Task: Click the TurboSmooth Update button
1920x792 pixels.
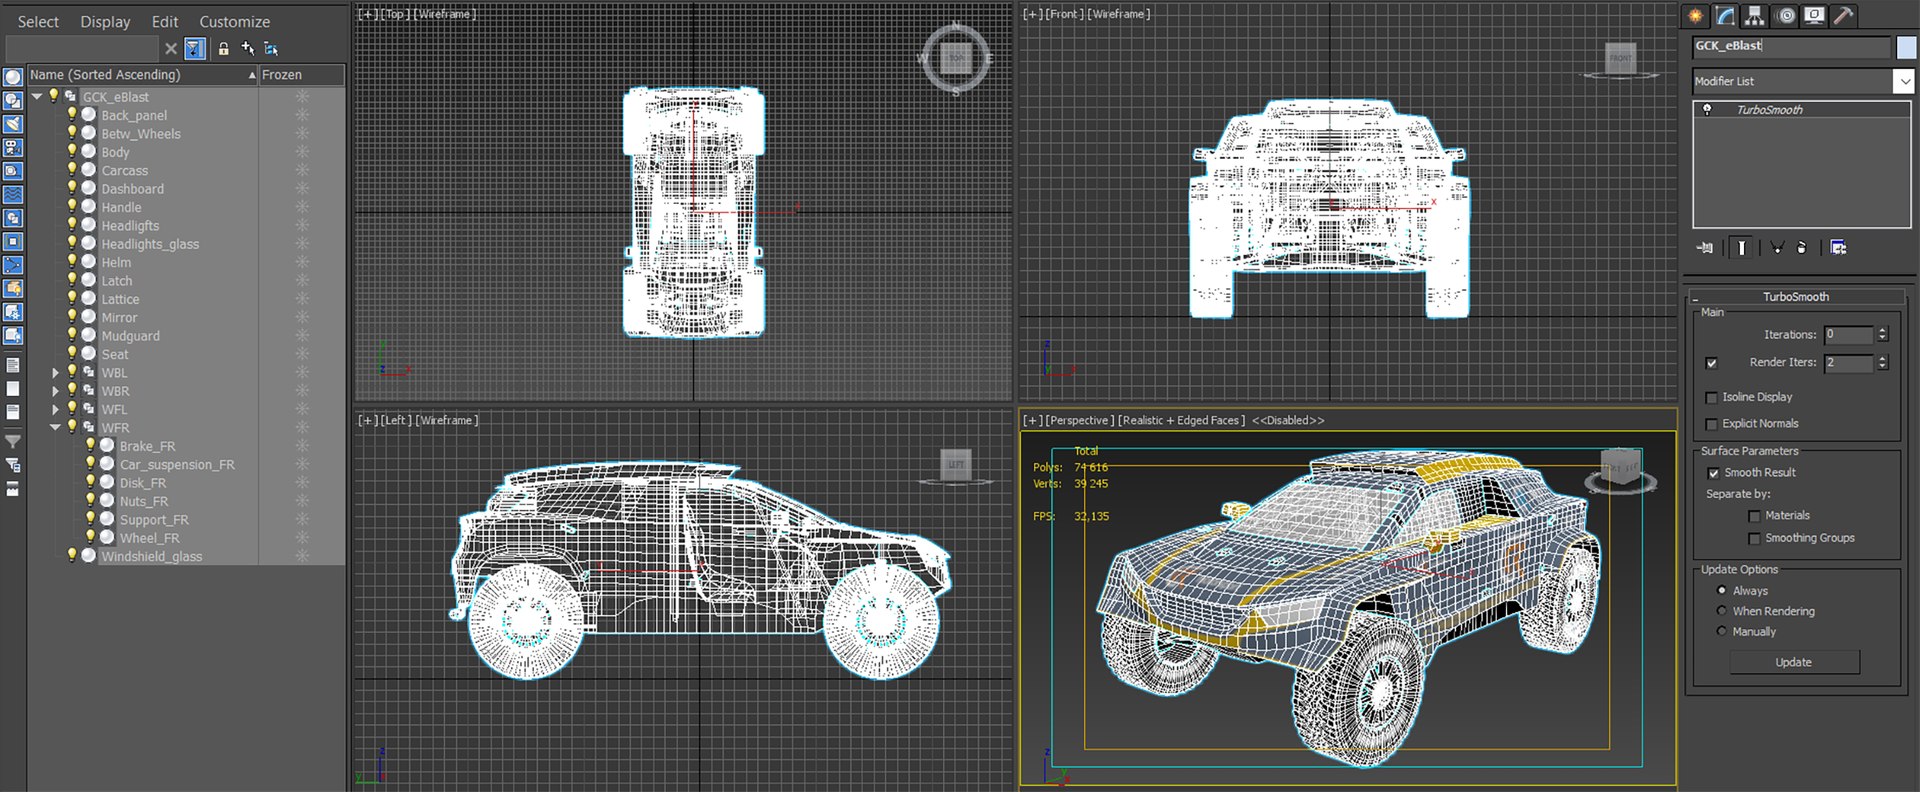Action: tap(1794, 662)
